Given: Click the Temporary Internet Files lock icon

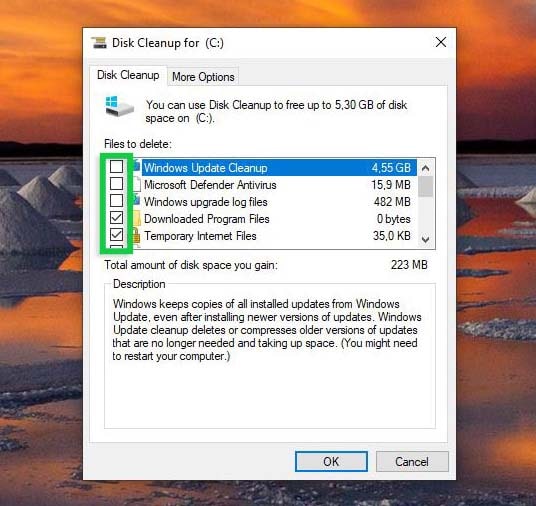Looking at the screenshot, I should coord(137,236).
